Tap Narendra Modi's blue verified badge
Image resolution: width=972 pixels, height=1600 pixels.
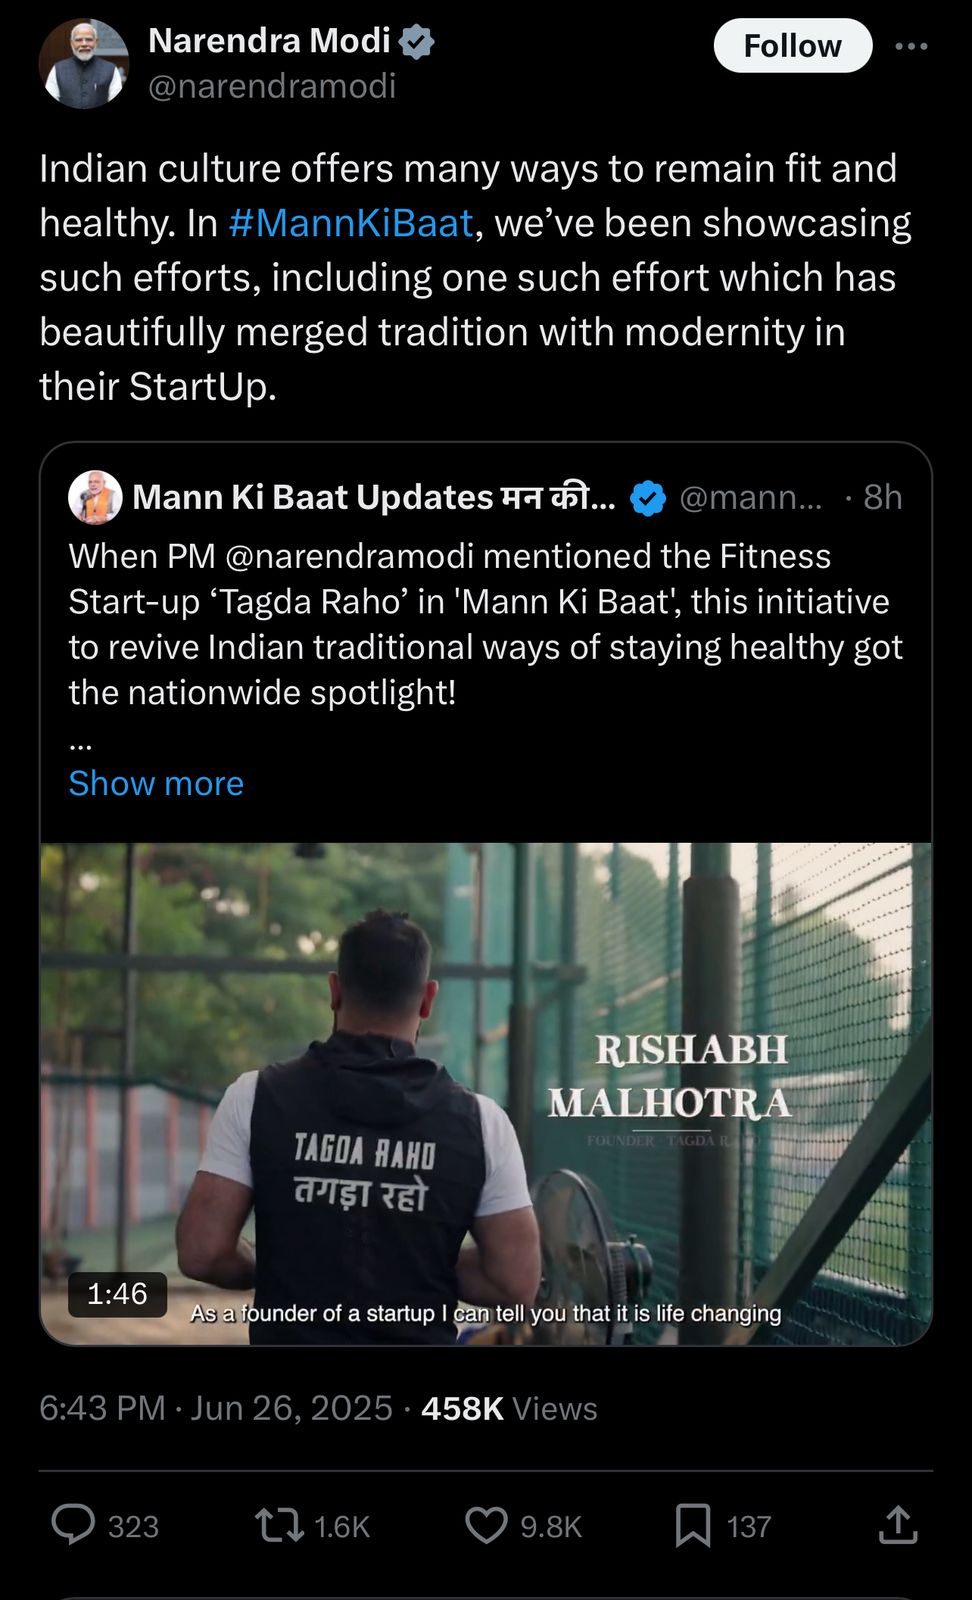tap(417, 42)
